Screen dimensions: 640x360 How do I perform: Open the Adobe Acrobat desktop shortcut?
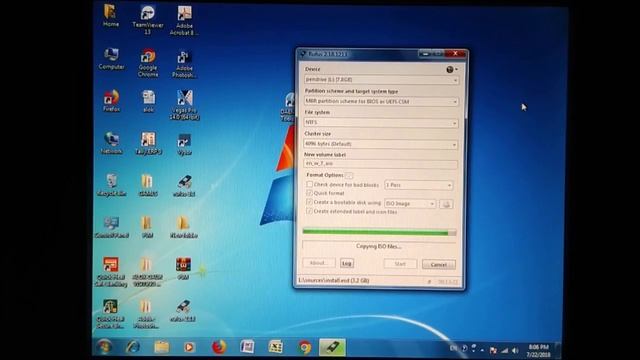(184, 20)
